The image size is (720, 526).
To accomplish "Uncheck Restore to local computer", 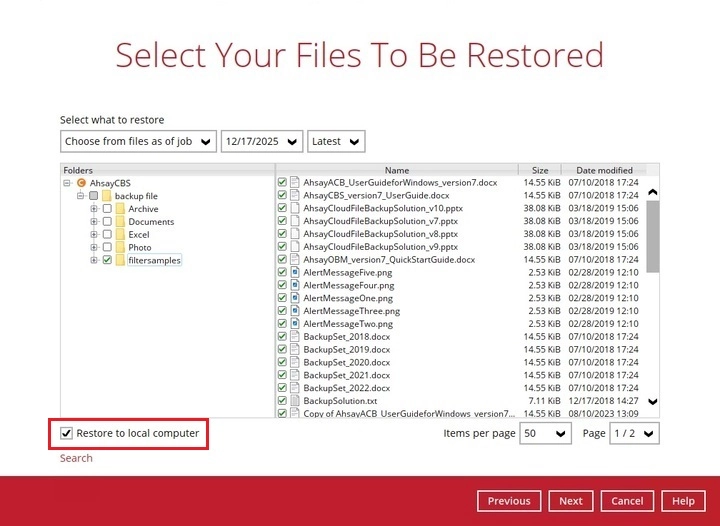I will point(67,433).
